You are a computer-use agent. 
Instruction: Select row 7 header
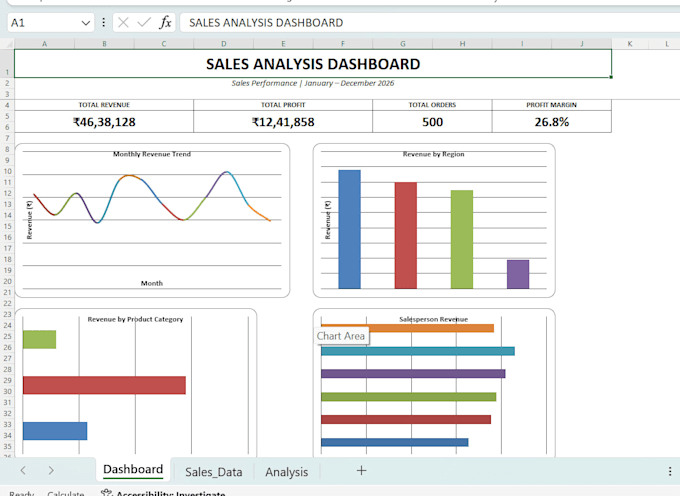pyautogui.click(x=7, y=138)
